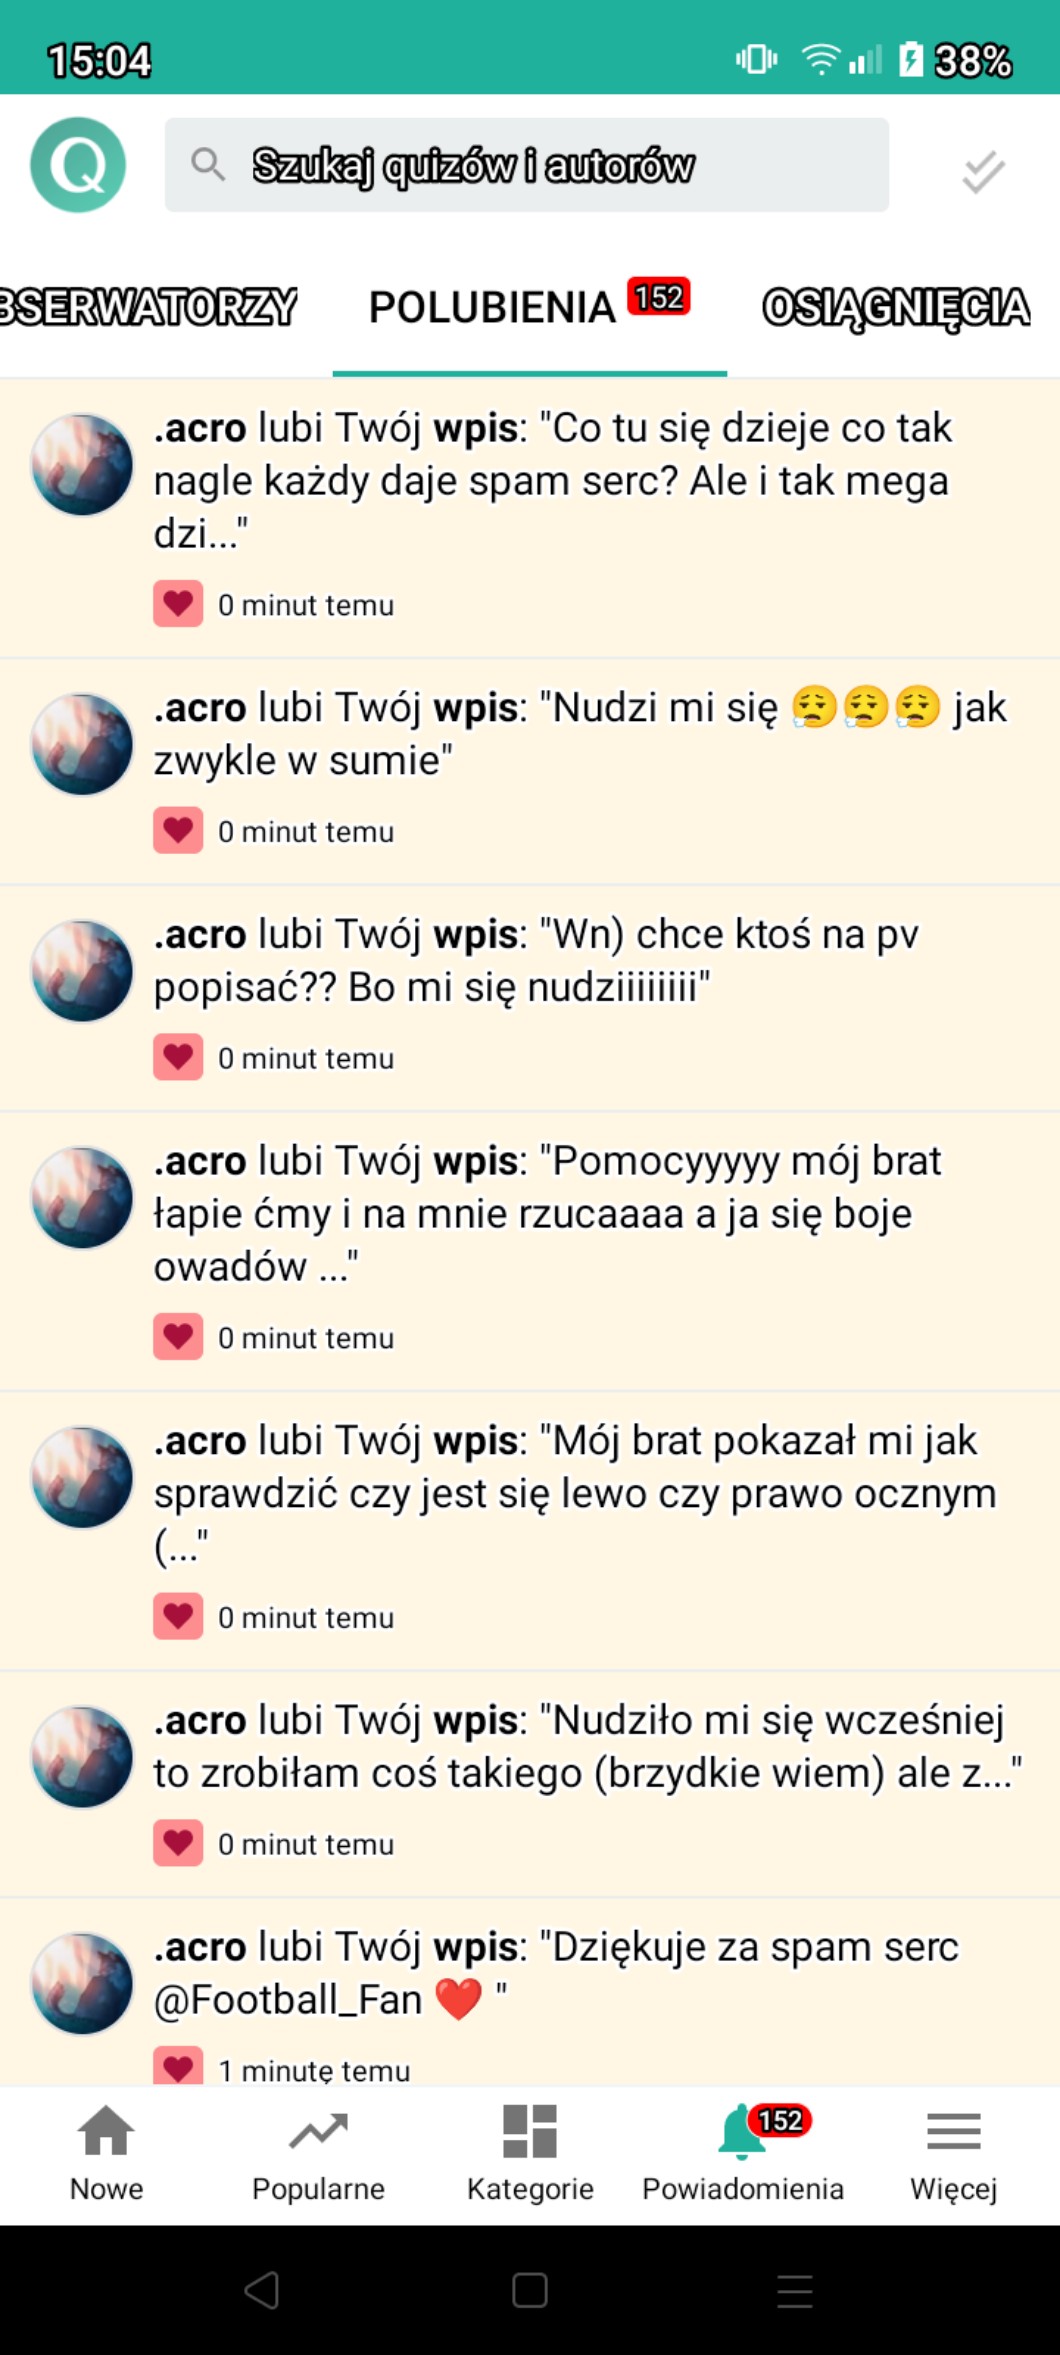
Task: Open the Więcej hamburger menu
Action: (953, 2154)
